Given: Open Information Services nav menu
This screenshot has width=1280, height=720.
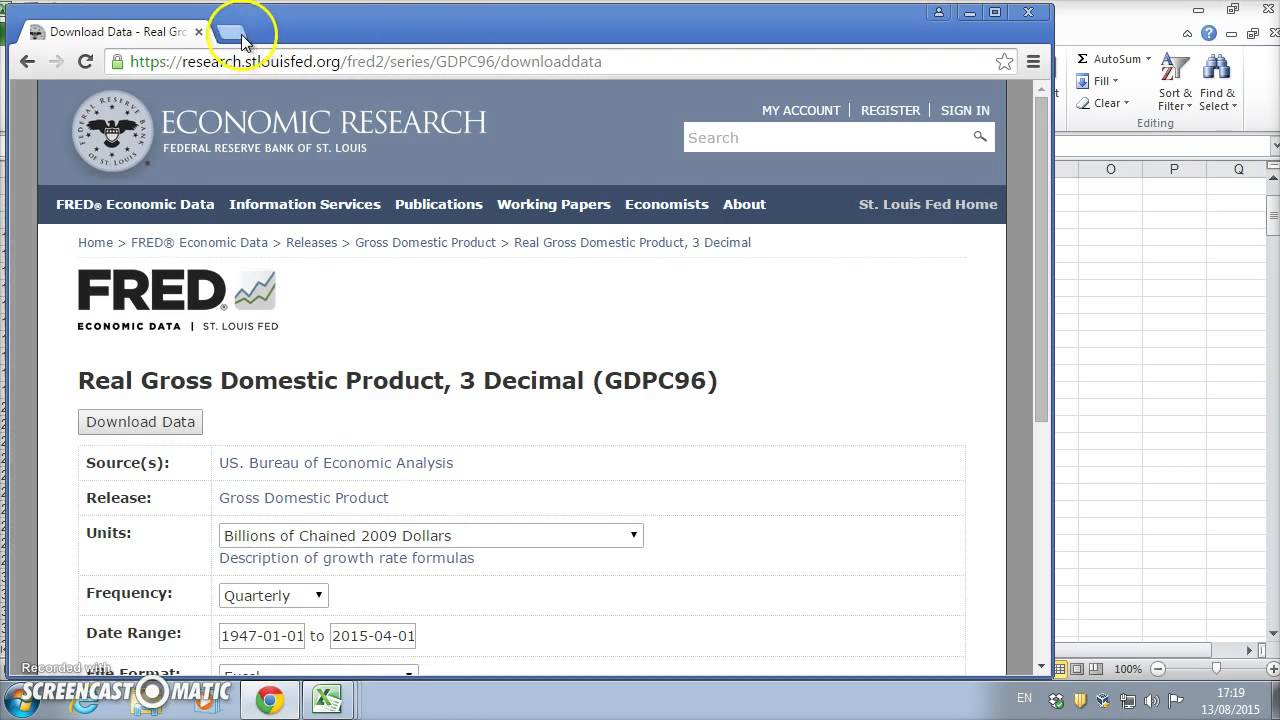Looking at the screenshot, I should (305, 204).
